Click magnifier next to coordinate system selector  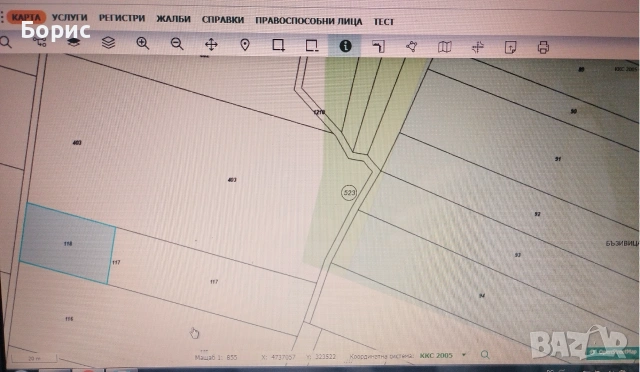485,354
